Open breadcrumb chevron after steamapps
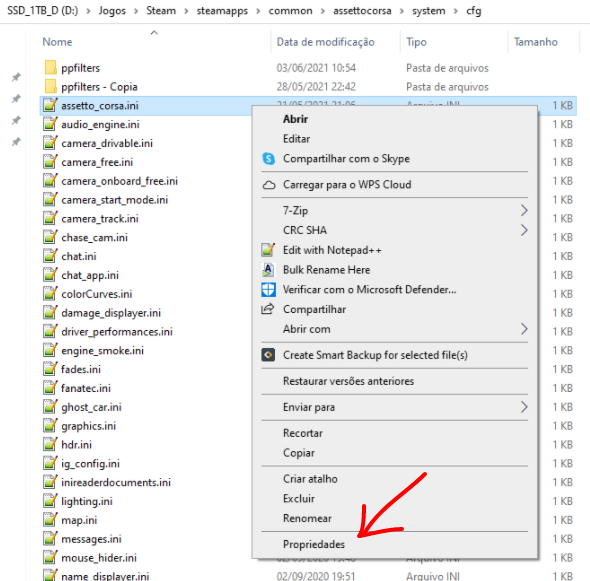The image size is (590, 581). tap(258, 11)
